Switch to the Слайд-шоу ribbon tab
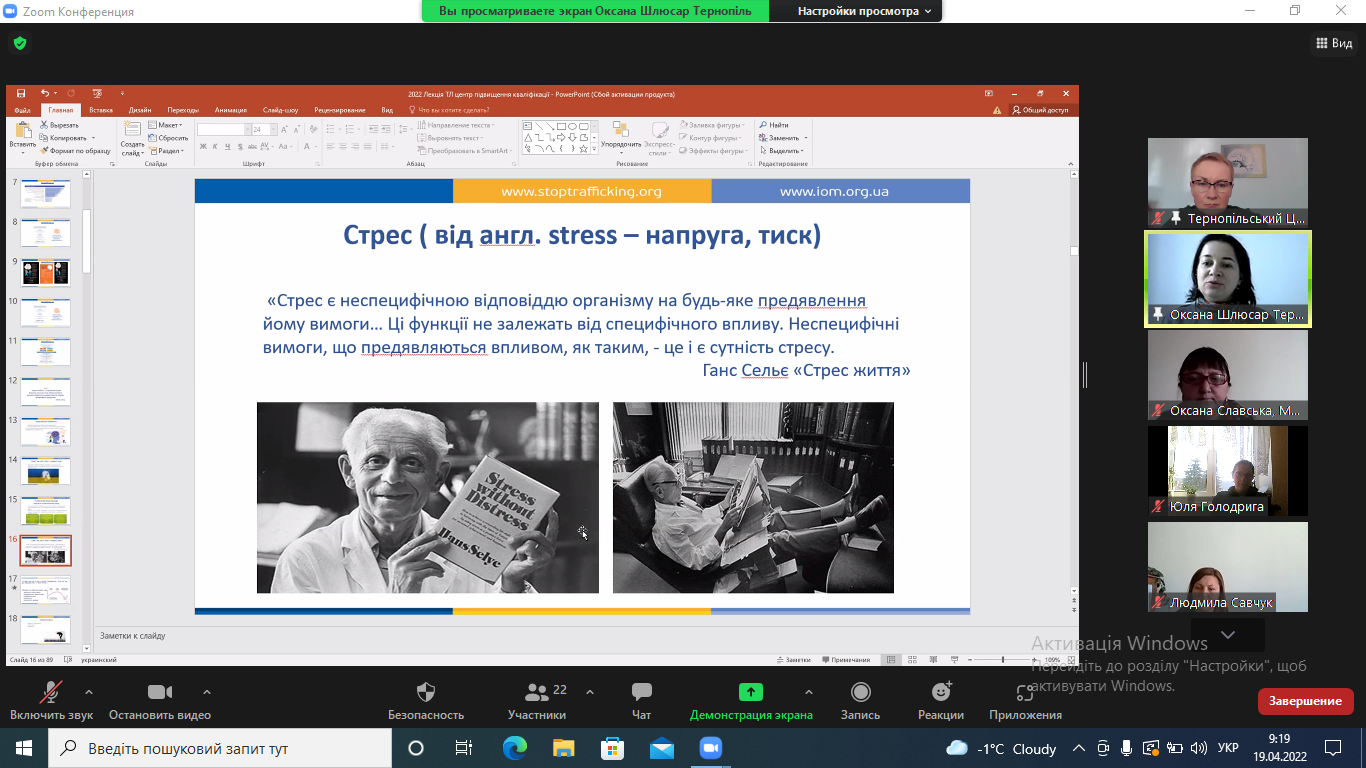The image size is (1366, 768). tap(281, 110)
